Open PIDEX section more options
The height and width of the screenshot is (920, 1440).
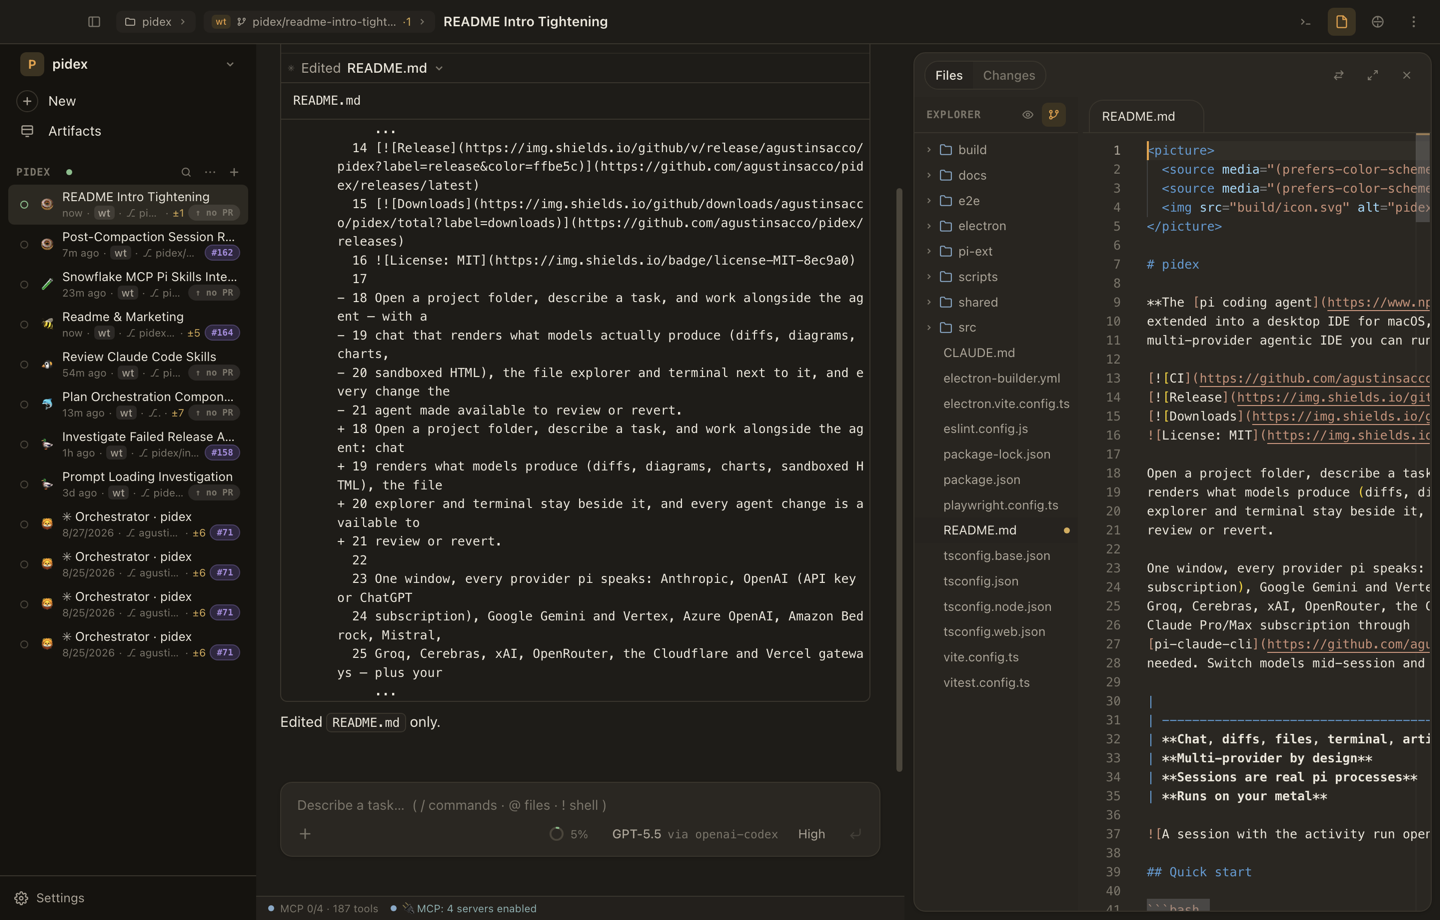point(210,172)
